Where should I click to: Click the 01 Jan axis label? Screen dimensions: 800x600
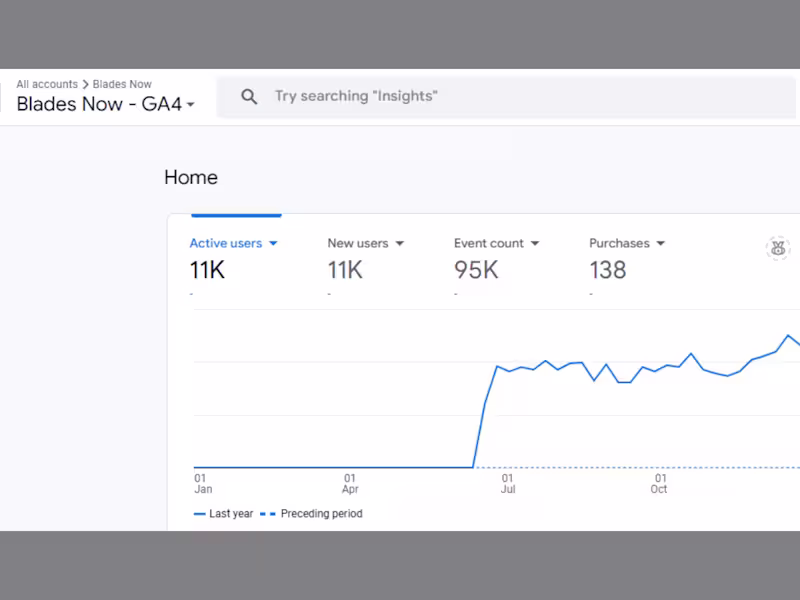[203, 484]
